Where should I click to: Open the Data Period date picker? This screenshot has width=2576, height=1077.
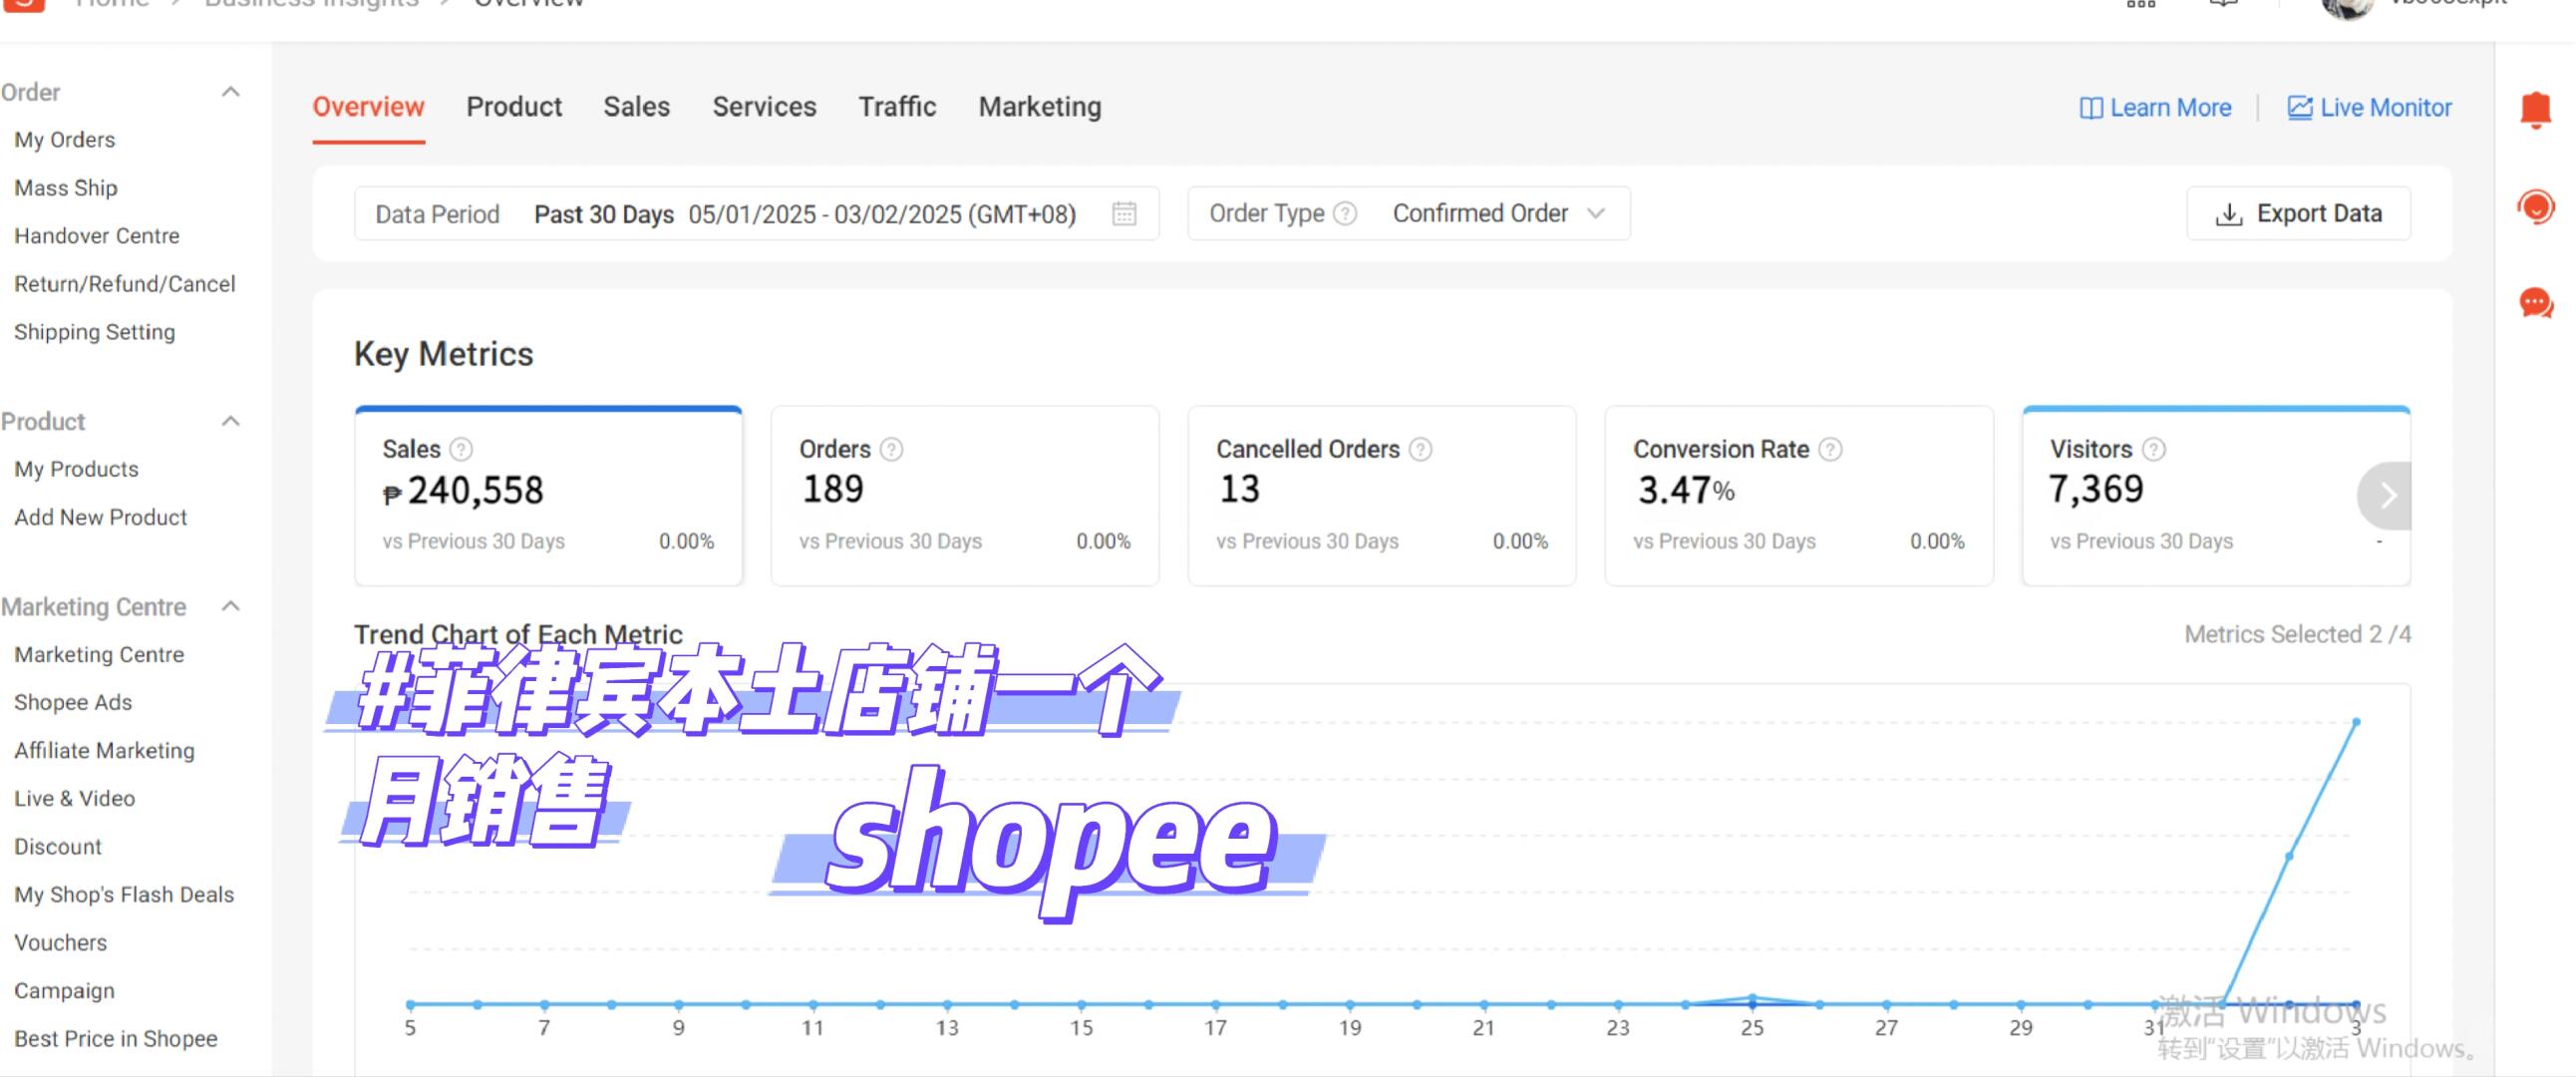tap(756, 214)
